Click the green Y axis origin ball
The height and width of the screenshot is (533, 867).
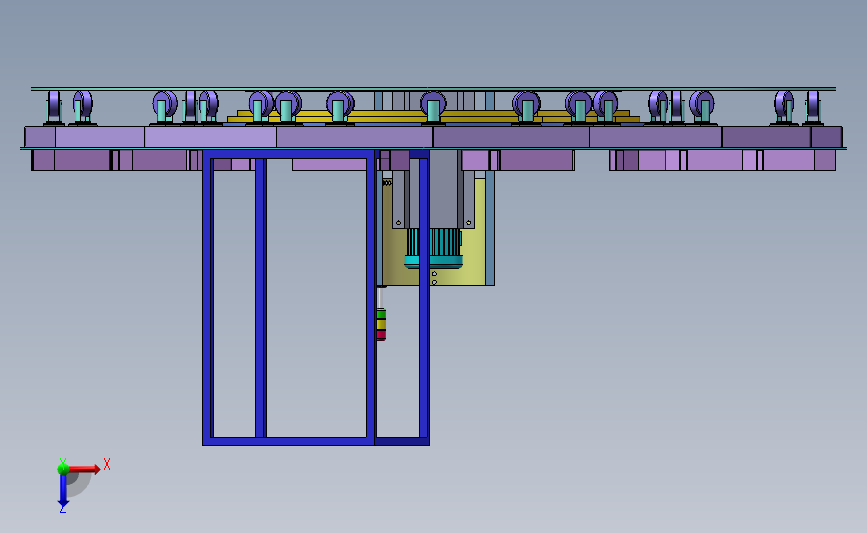click(x=63, y=469)
